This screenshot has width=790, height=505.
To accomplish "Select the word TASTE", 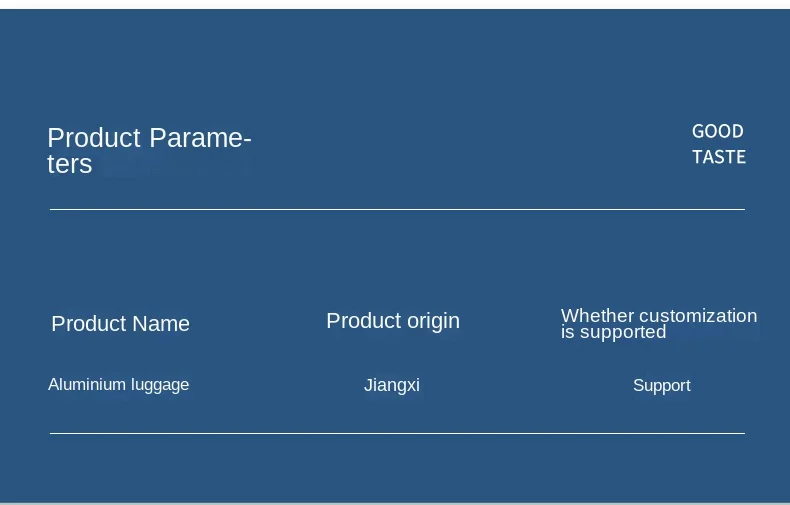I will (x=719, y=157).
